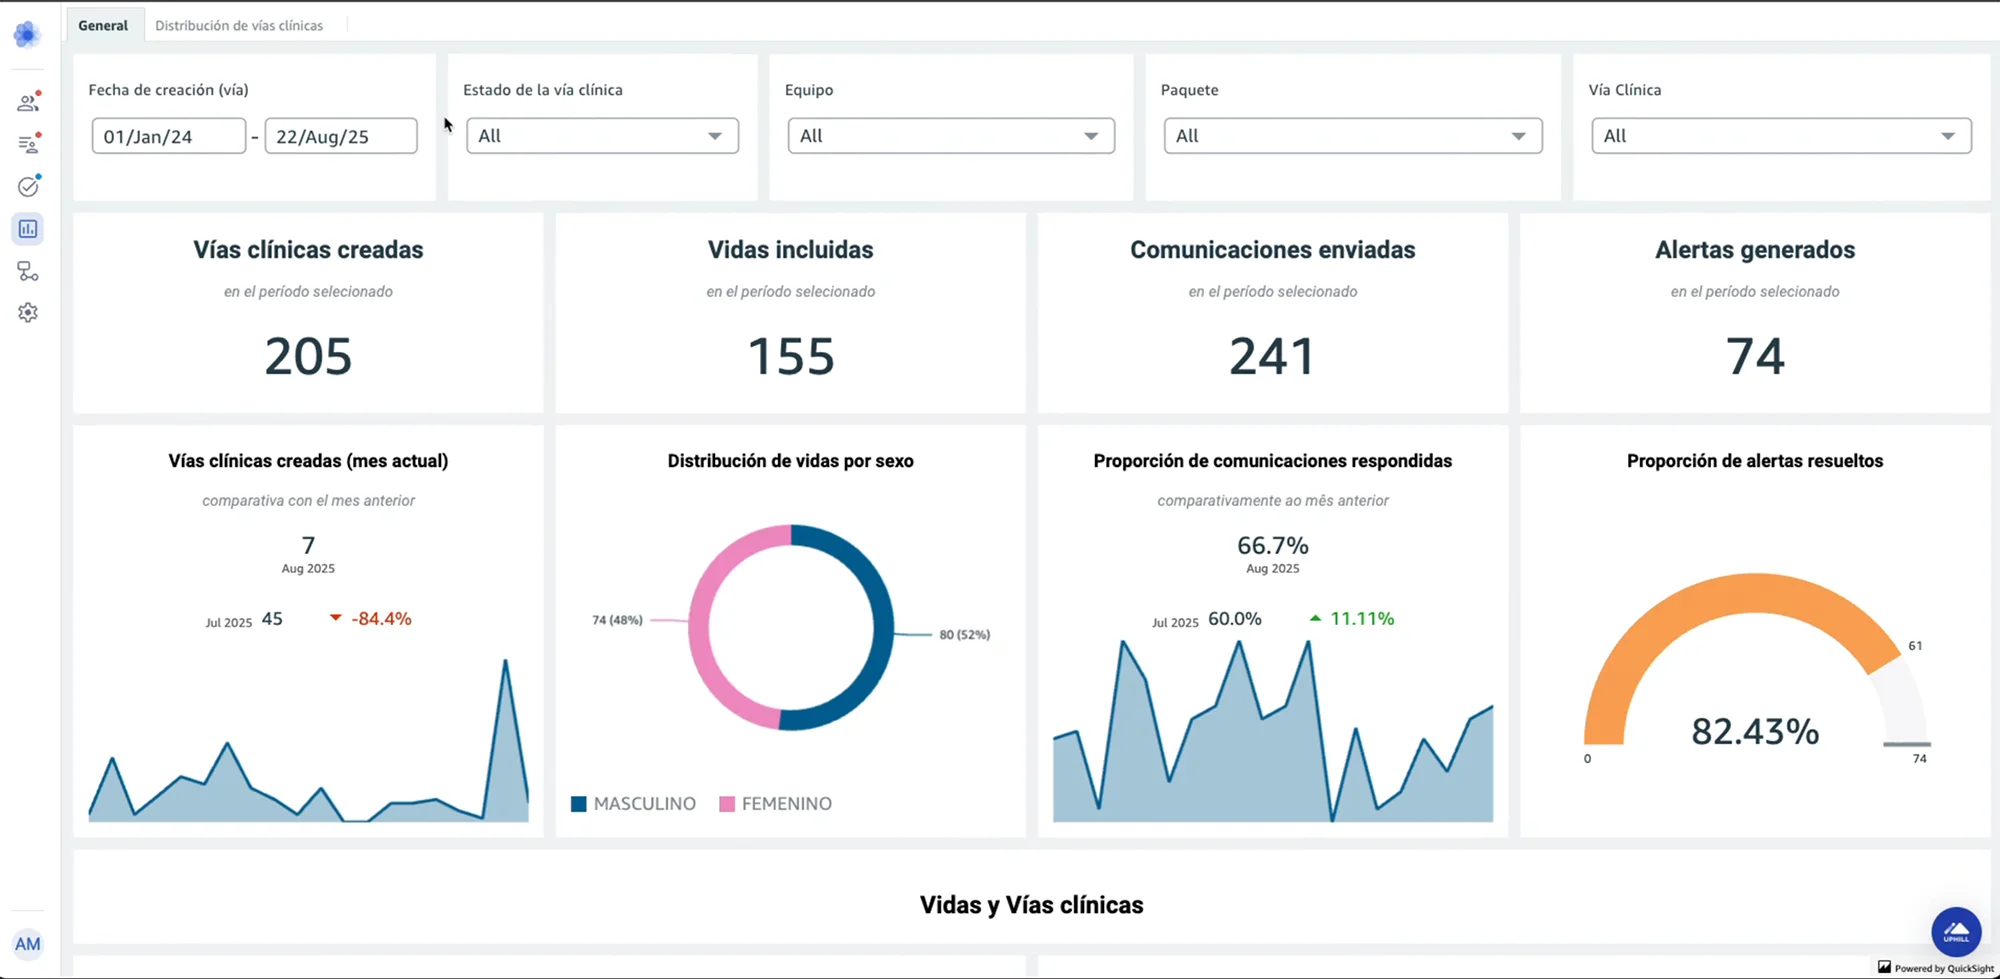Click the 82.43% gauge value
Viewport: 2000px width, 979px height.
point(1755,732)
